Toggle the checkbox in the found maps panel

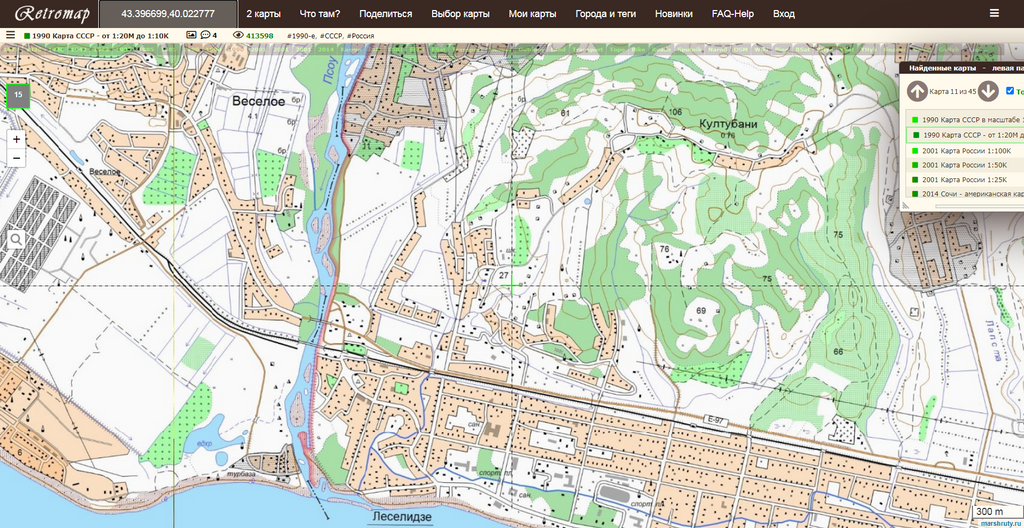coord(1010,90)
